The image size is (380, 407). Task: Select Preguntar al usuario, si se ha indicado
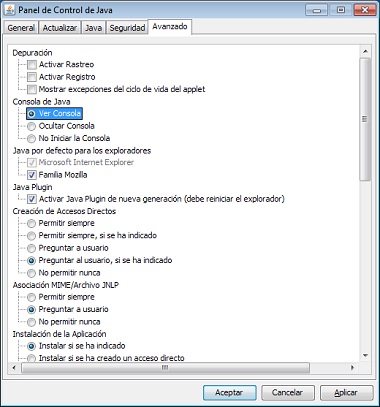pos(31,260)
